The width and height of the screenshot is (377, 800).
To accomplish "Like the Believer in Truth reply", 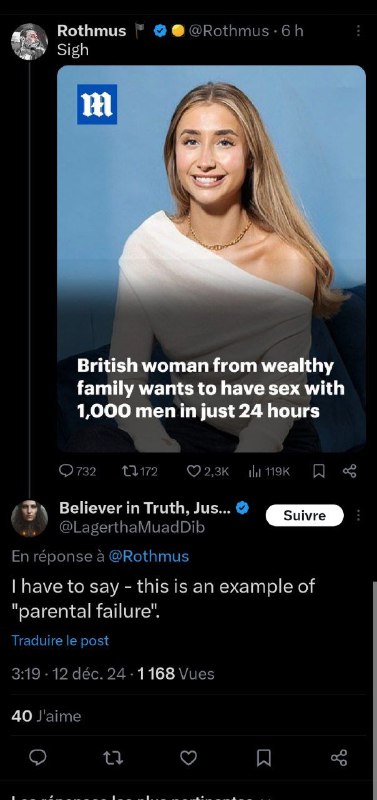I will coord(188,758).
